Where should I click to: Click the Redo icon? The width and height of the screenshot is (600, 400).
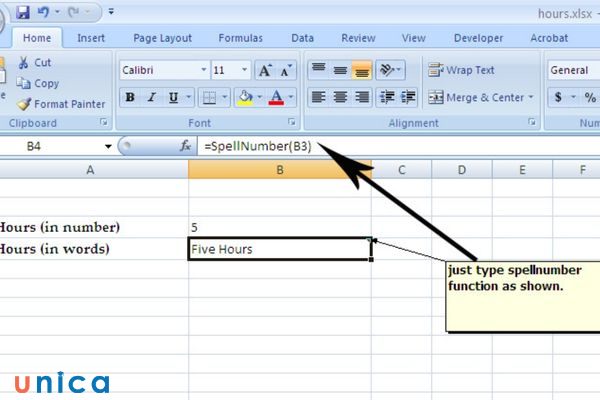[x=73, y=12]
